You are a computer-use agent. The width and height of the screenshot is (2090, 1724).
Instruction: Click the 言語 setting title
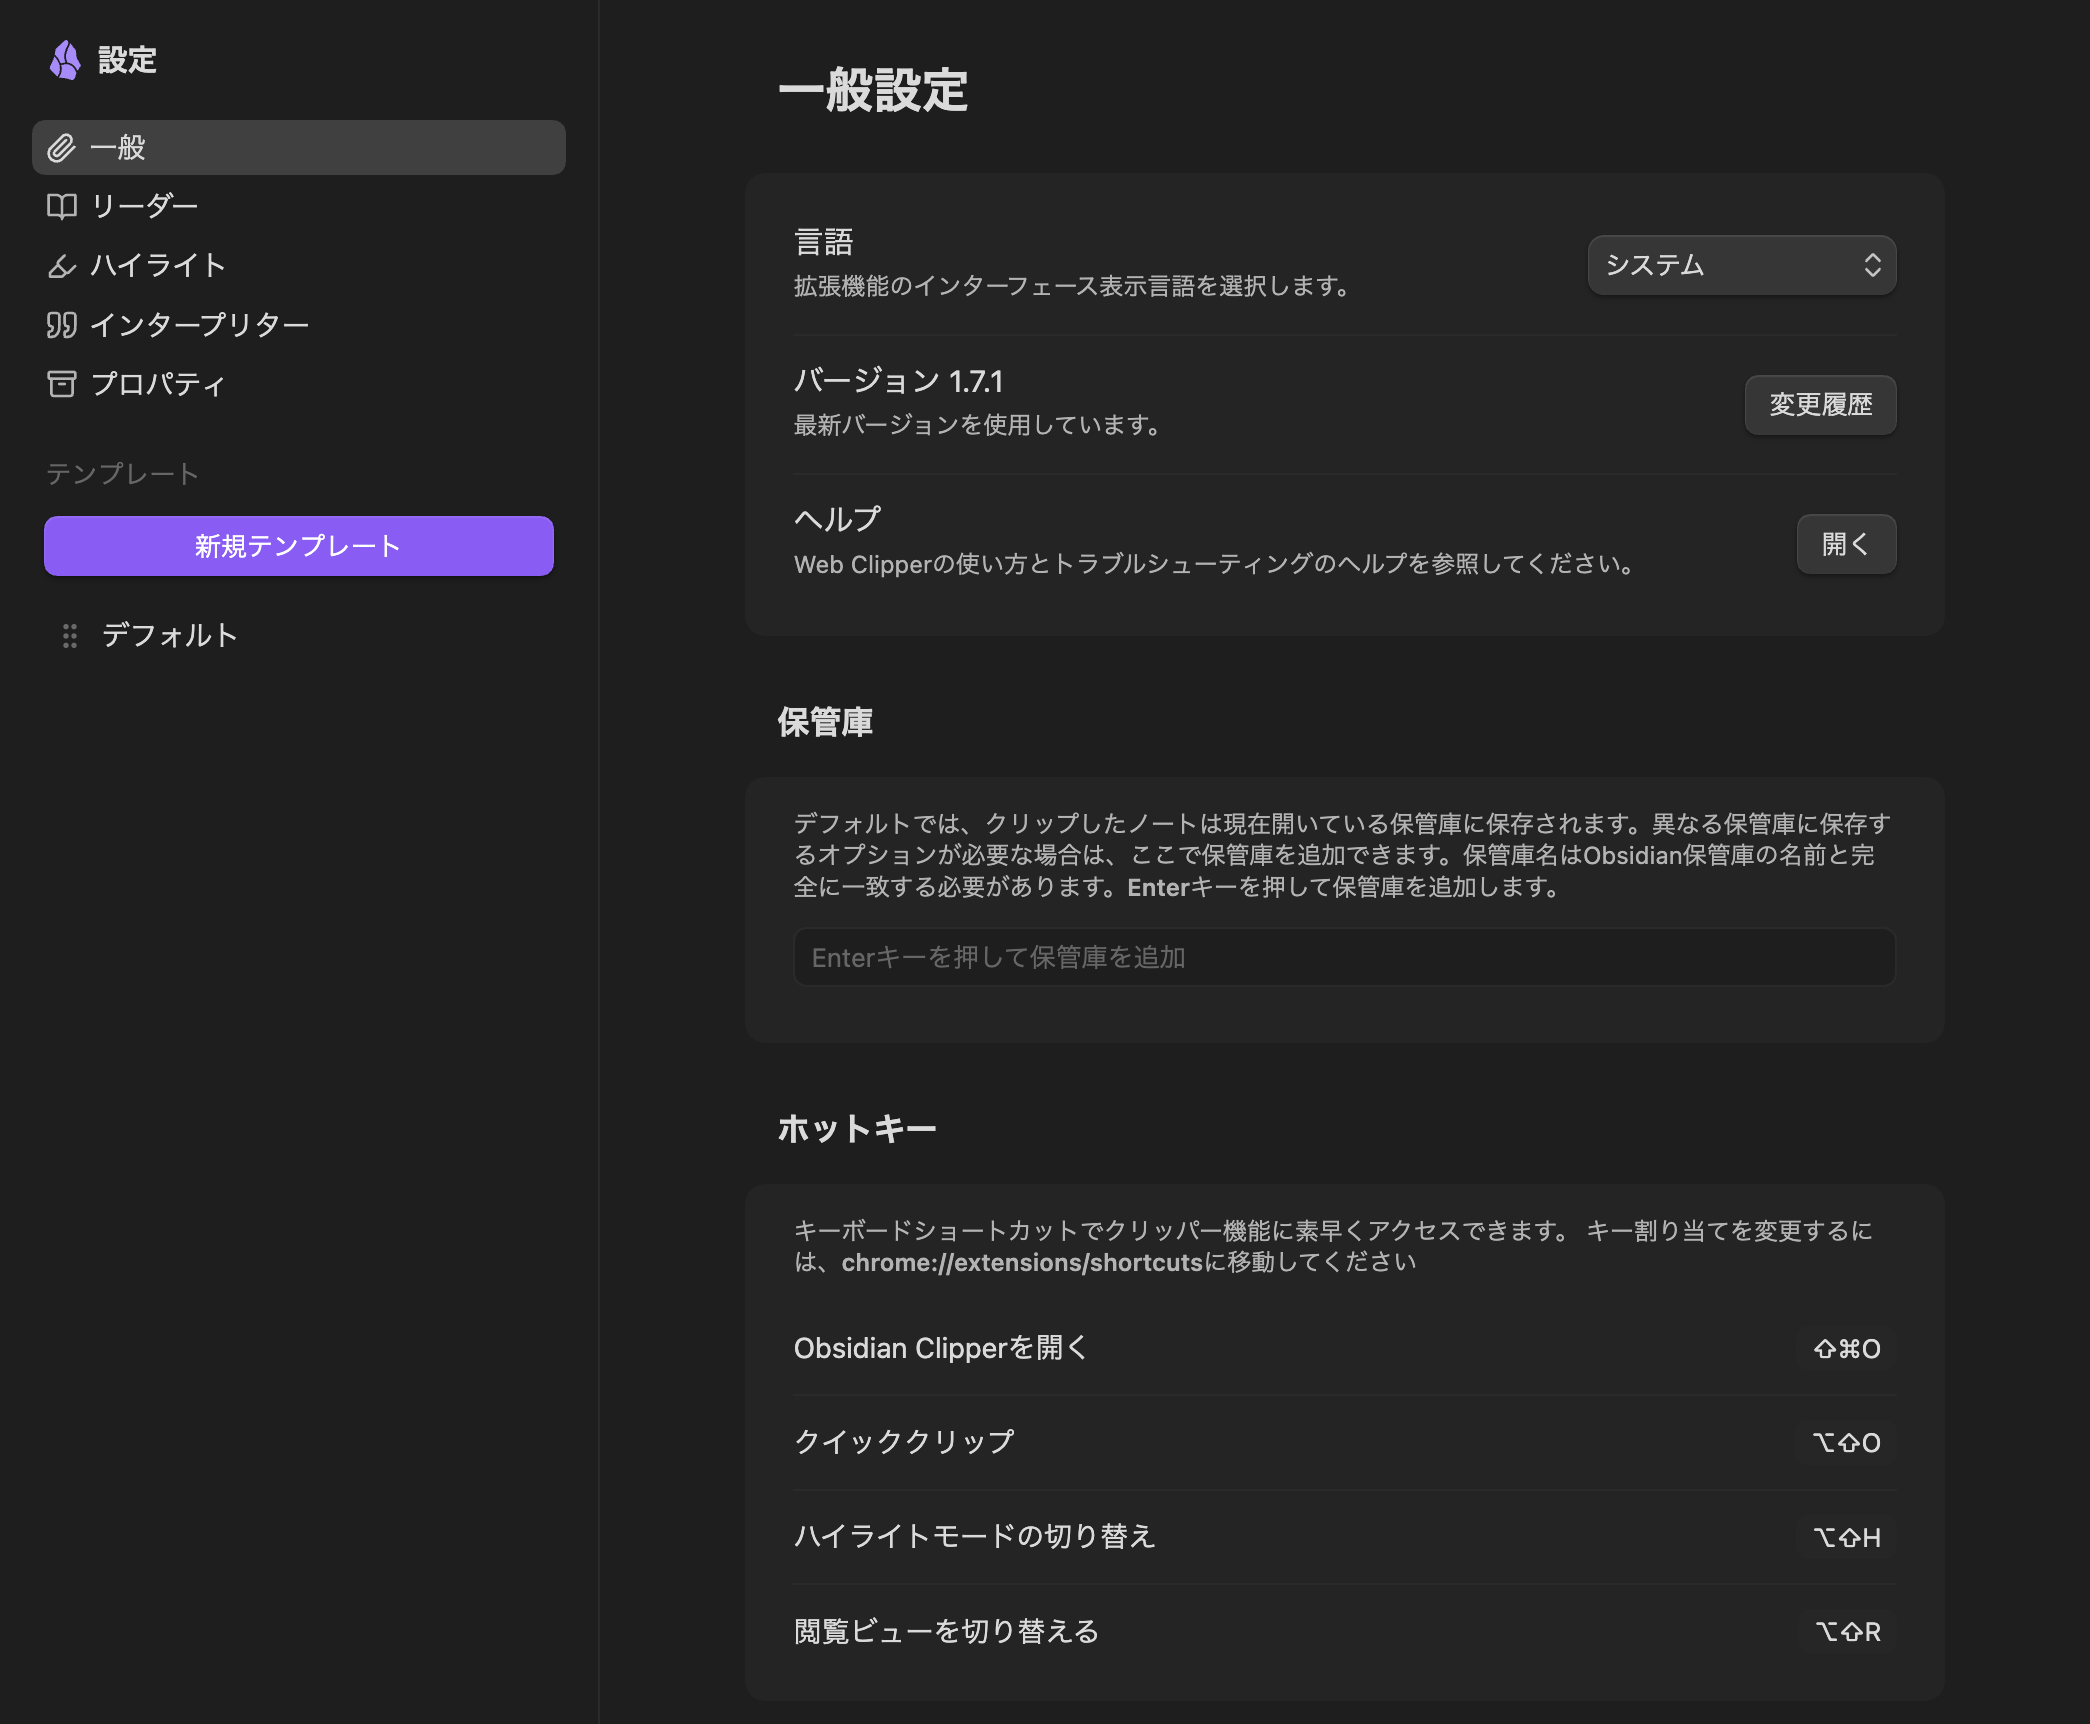(824, 242)
